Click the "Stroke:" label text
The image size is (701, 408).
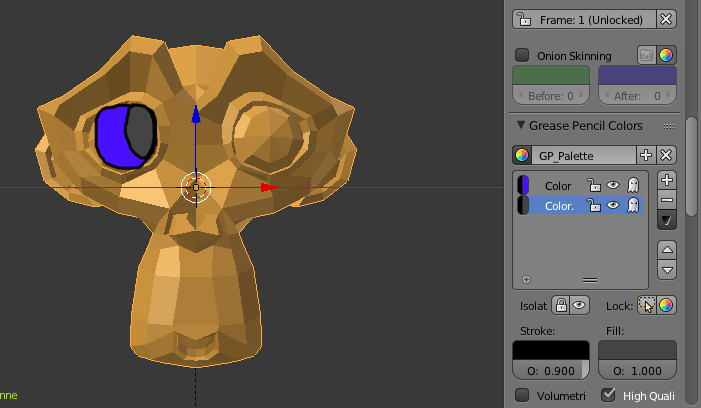(537, 331)
